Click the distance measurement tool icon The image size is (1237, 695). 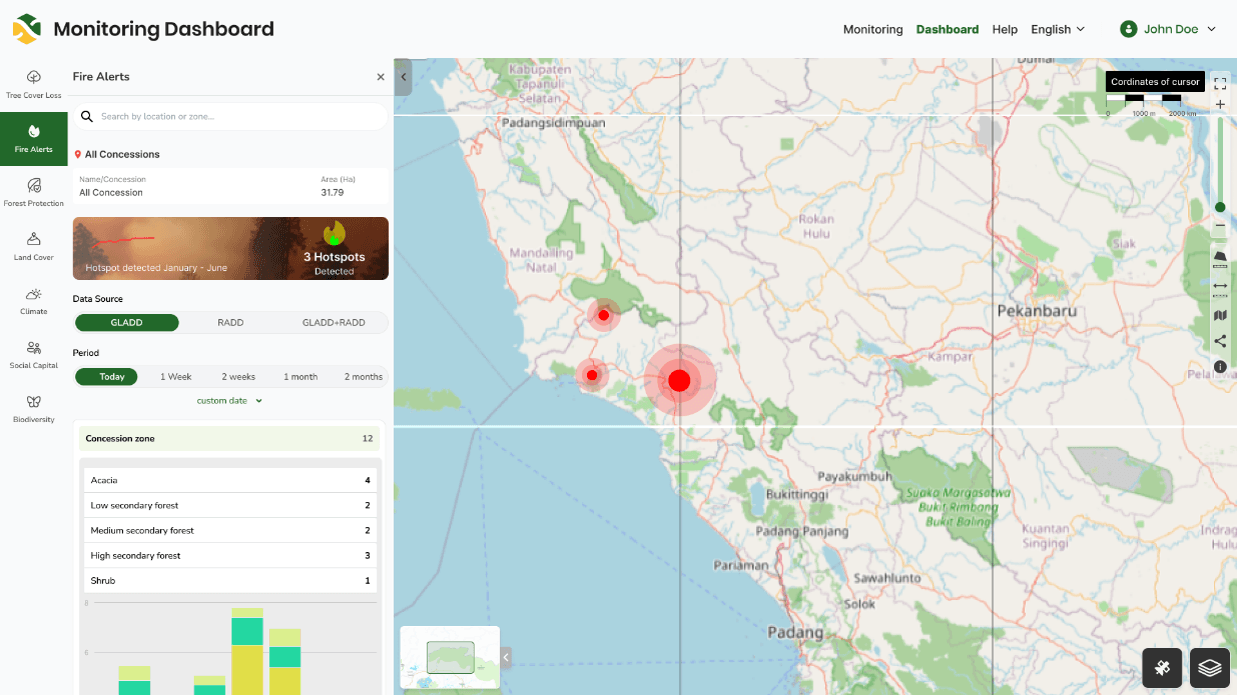point(1220,288)
